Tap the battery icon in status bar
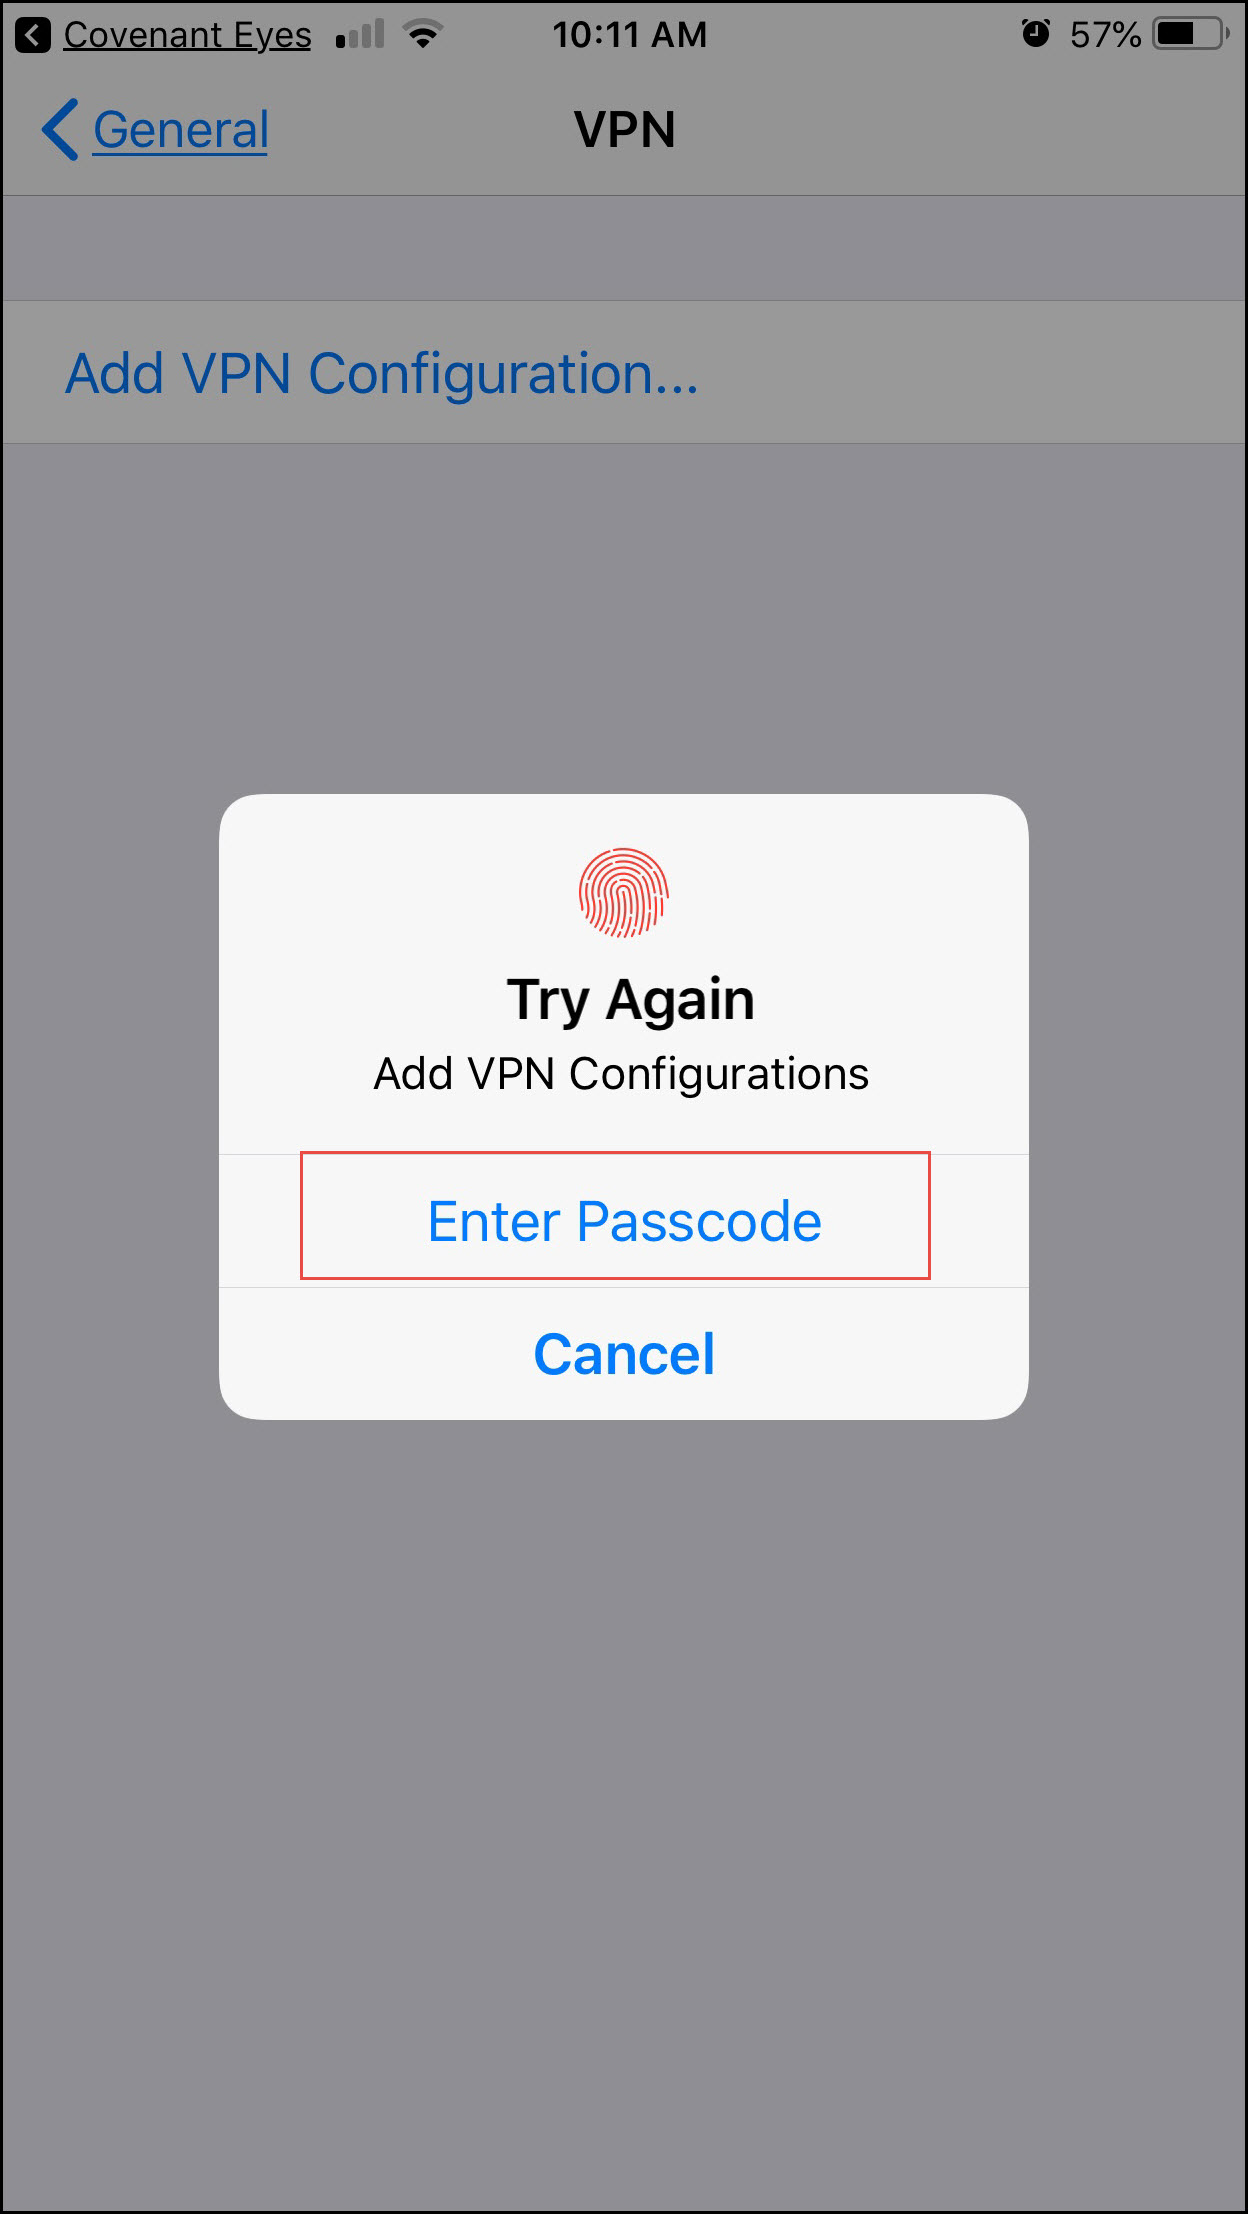The height and width of the screenshot is (2214, 1248). (1191, 34)
